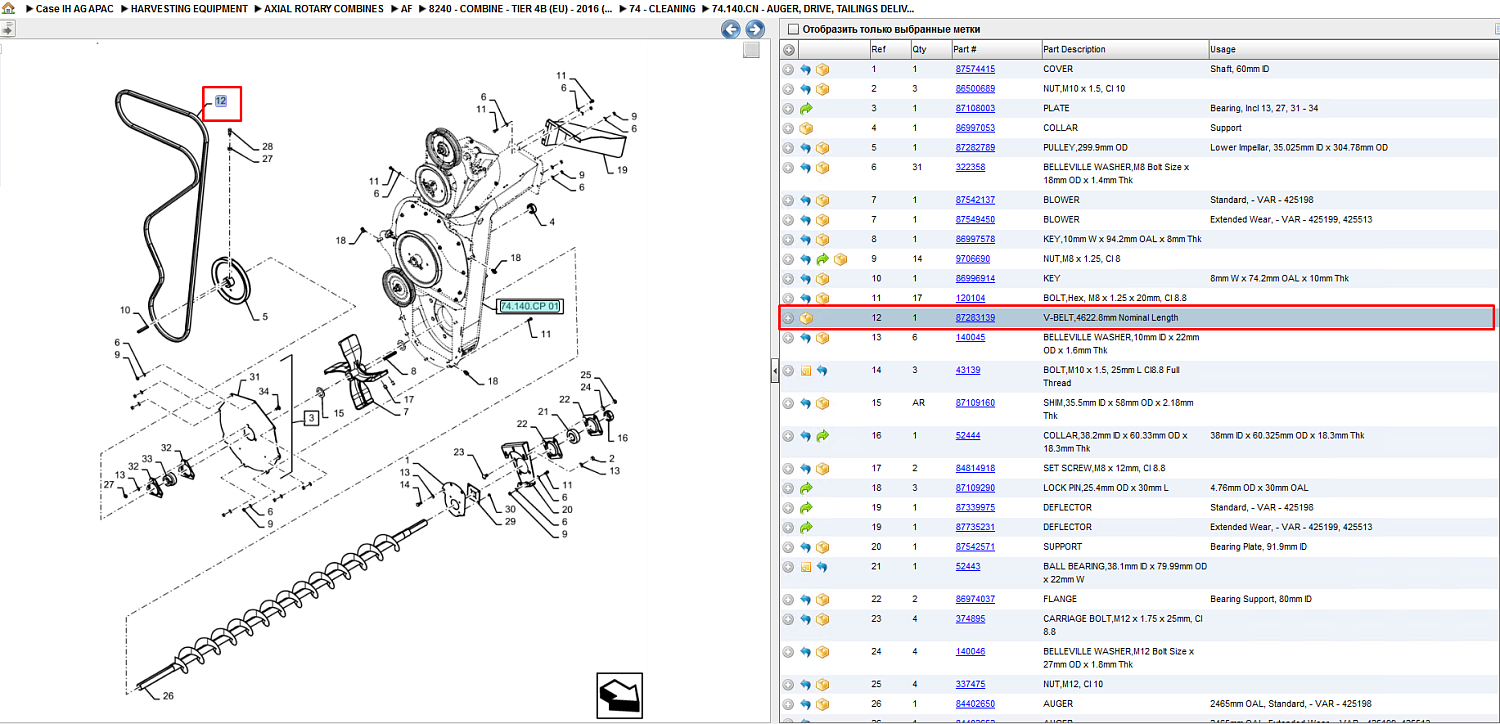This screenshot has width=1500, height=724.
Task: Navigate to 'HARVESTING EQUIPMENT' breadcrumb
Action: tap(189, 8)
